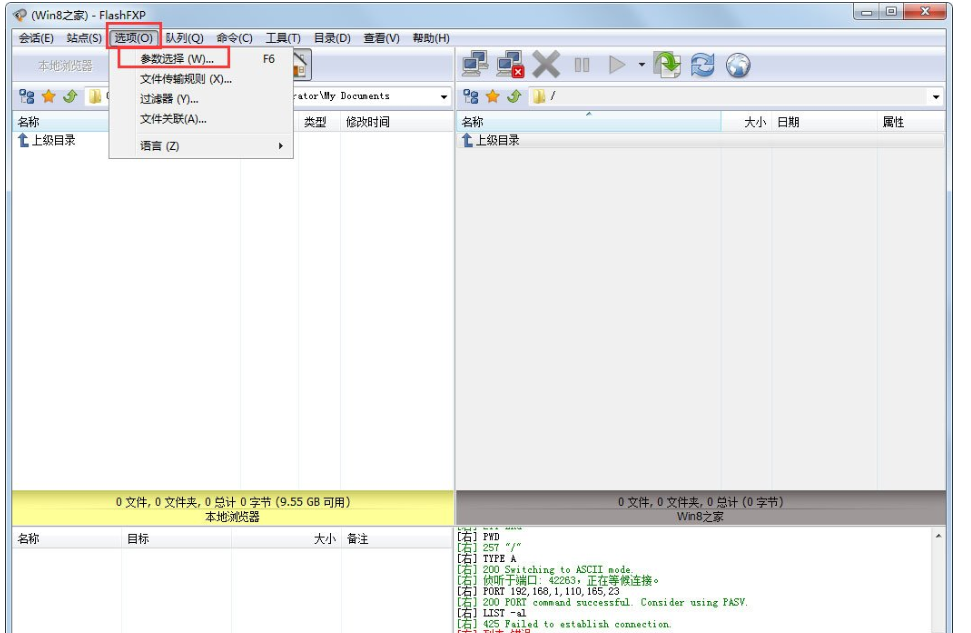Click the play transfer queue icon

[617, 65]
